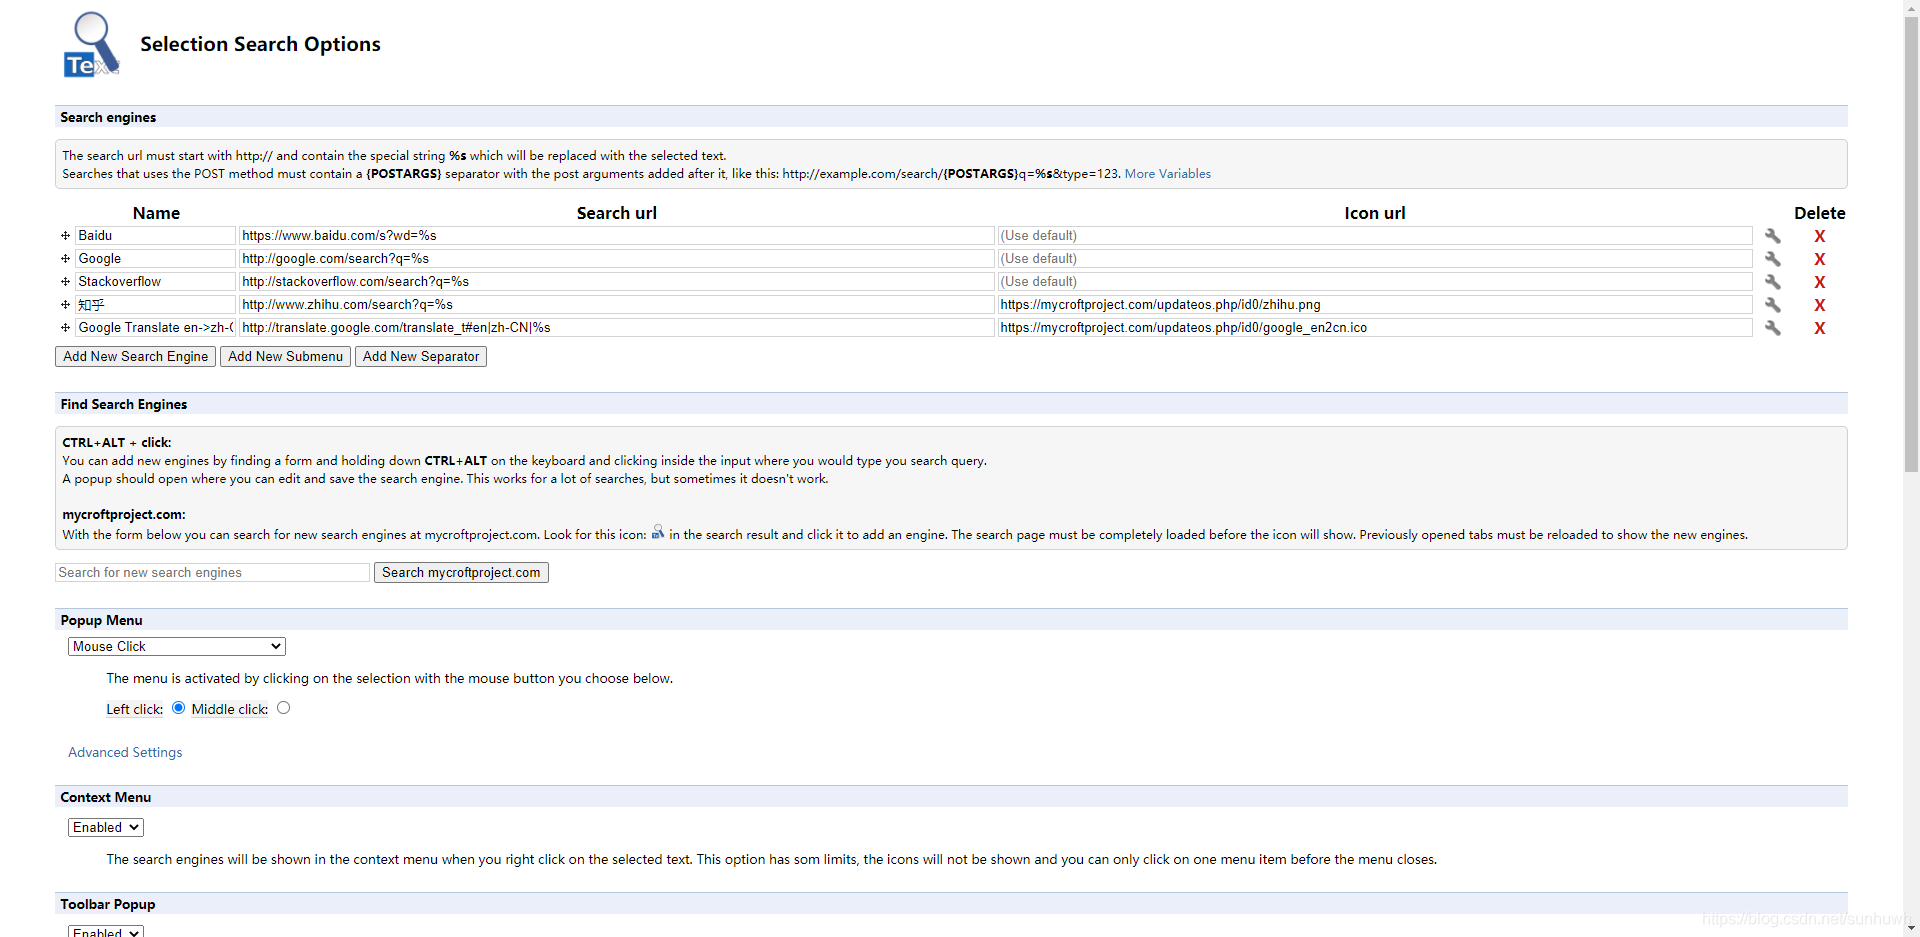
Task: Delete the Stackoverflow search engine
Action: (1820, 282)
